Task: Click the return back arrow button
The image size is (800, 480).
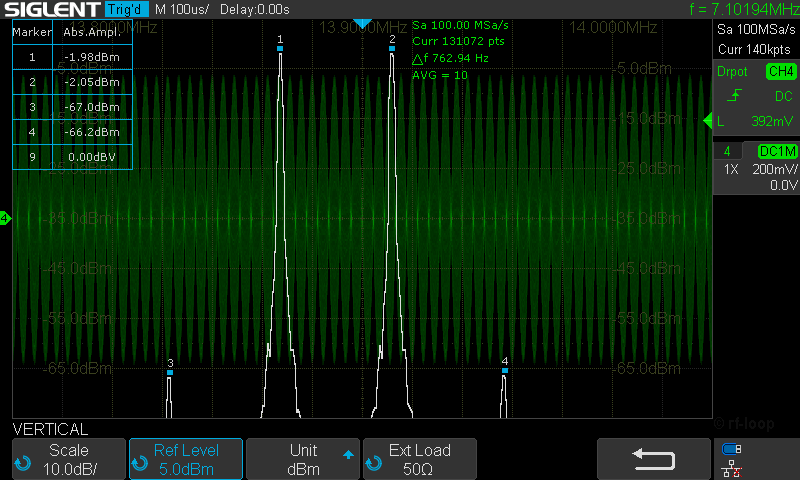Action: [x=654, y=459]
